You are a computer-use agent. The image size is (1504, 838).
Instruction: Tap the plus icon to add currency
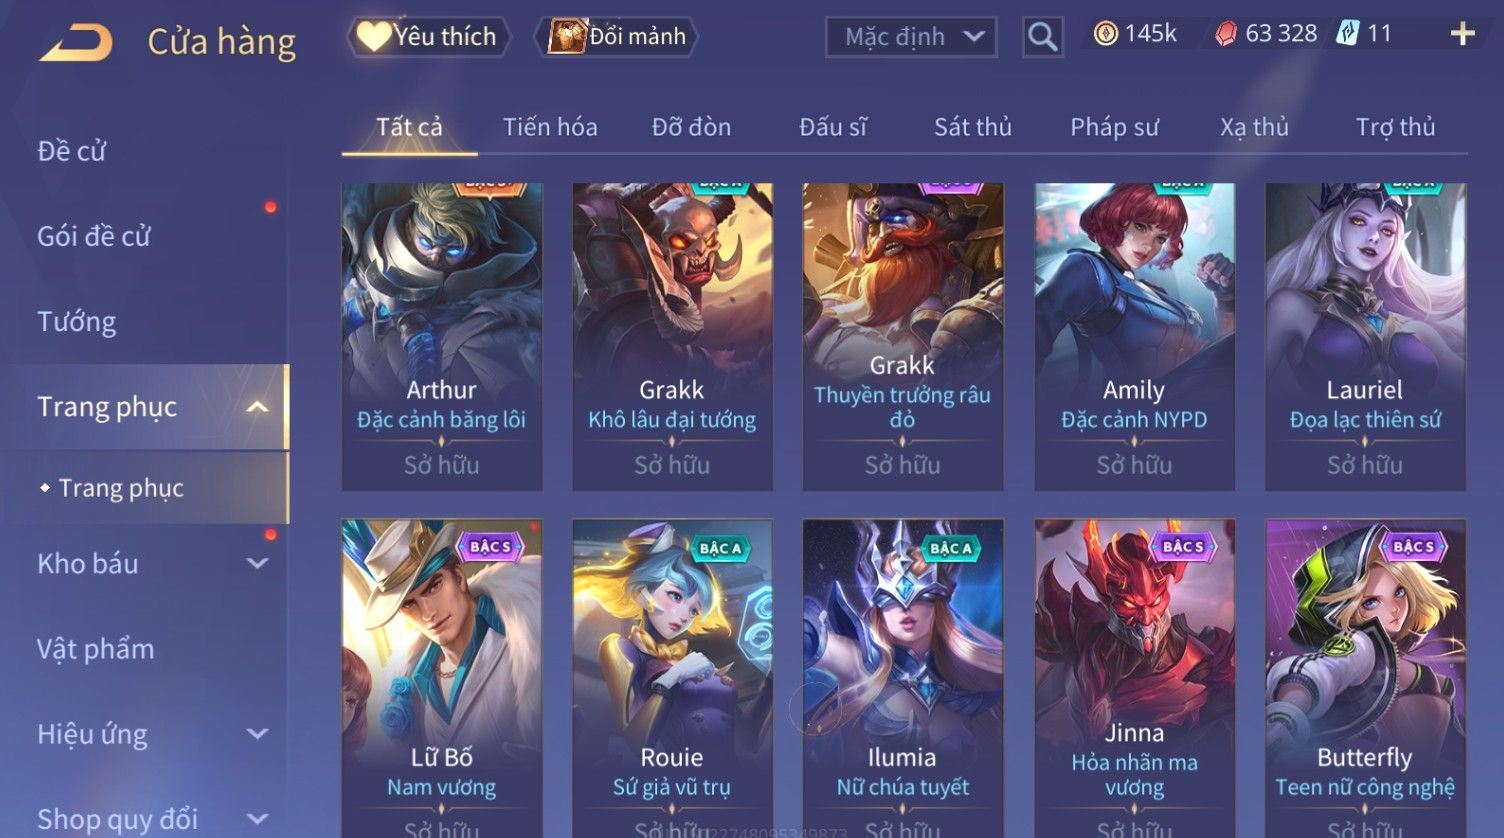click(x=1462, y=34)
